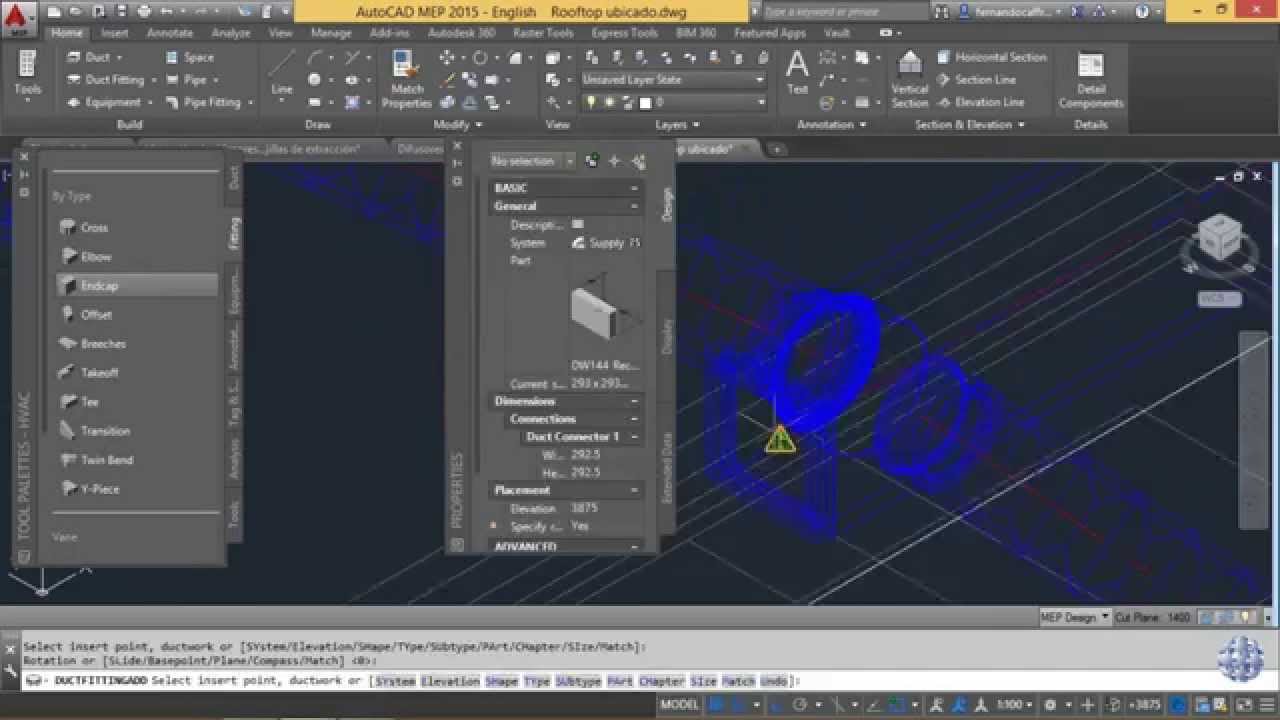Select the Line draw tool

point(282,73)
